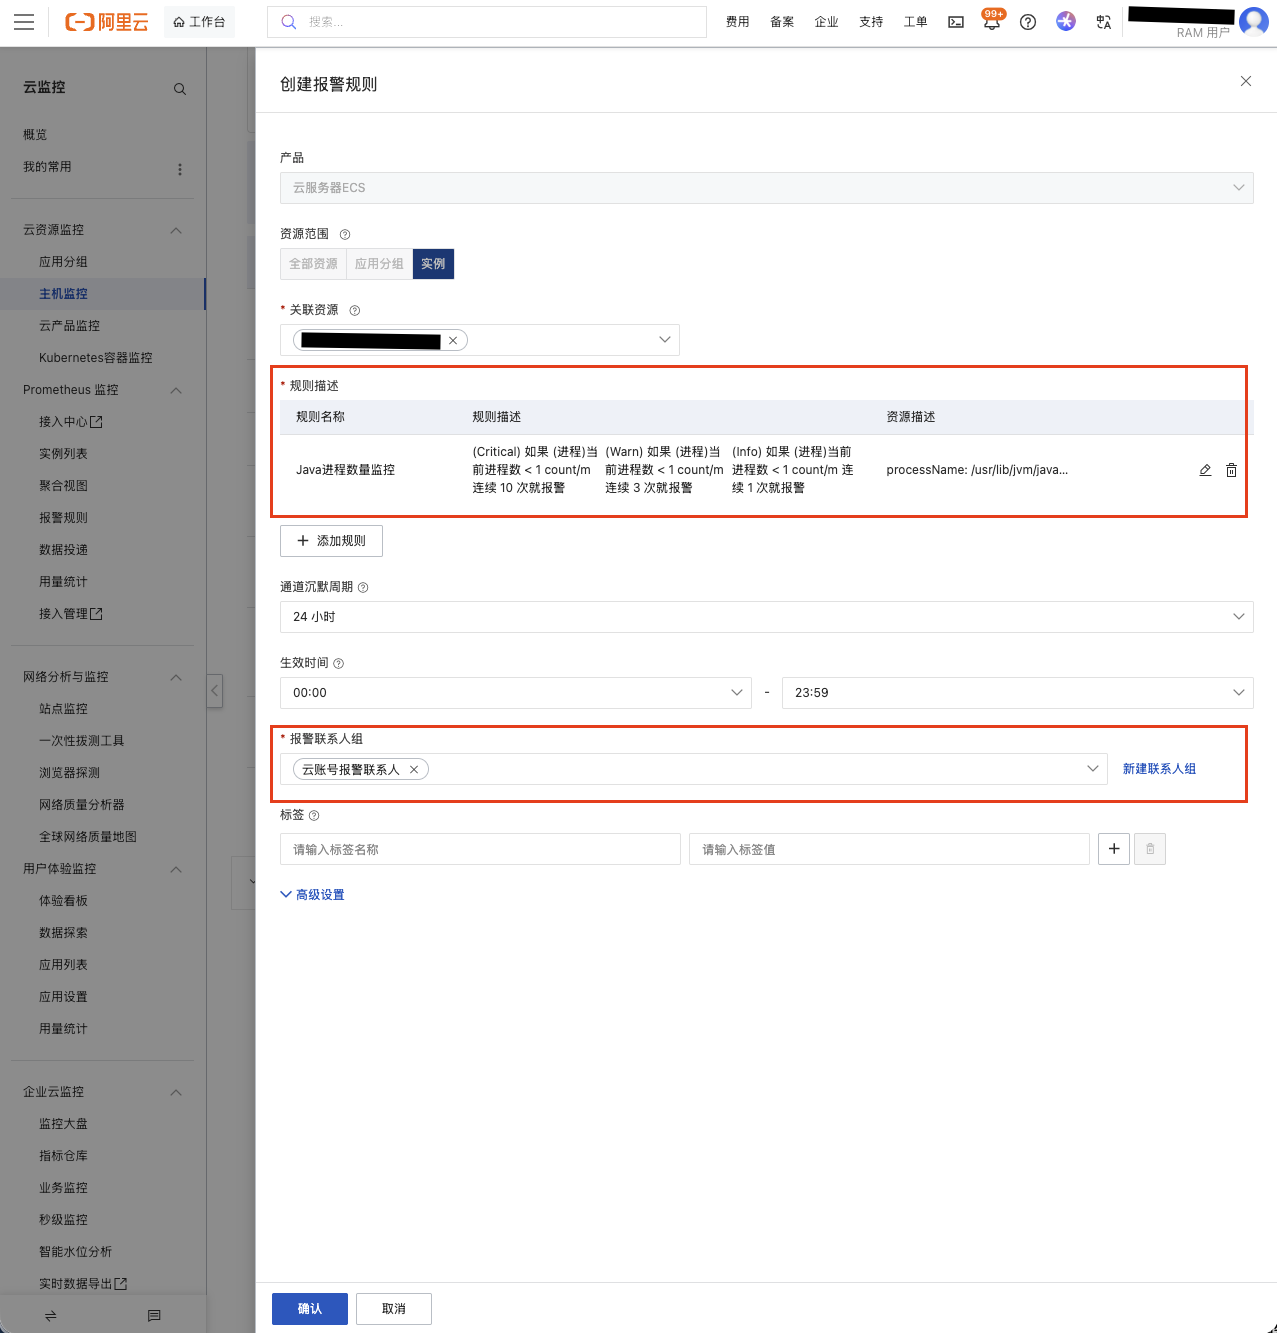1277x1333 pixels.
Task: Delete the Java进程数量监控 rule via trash icon
Action: coord(1231,470)
